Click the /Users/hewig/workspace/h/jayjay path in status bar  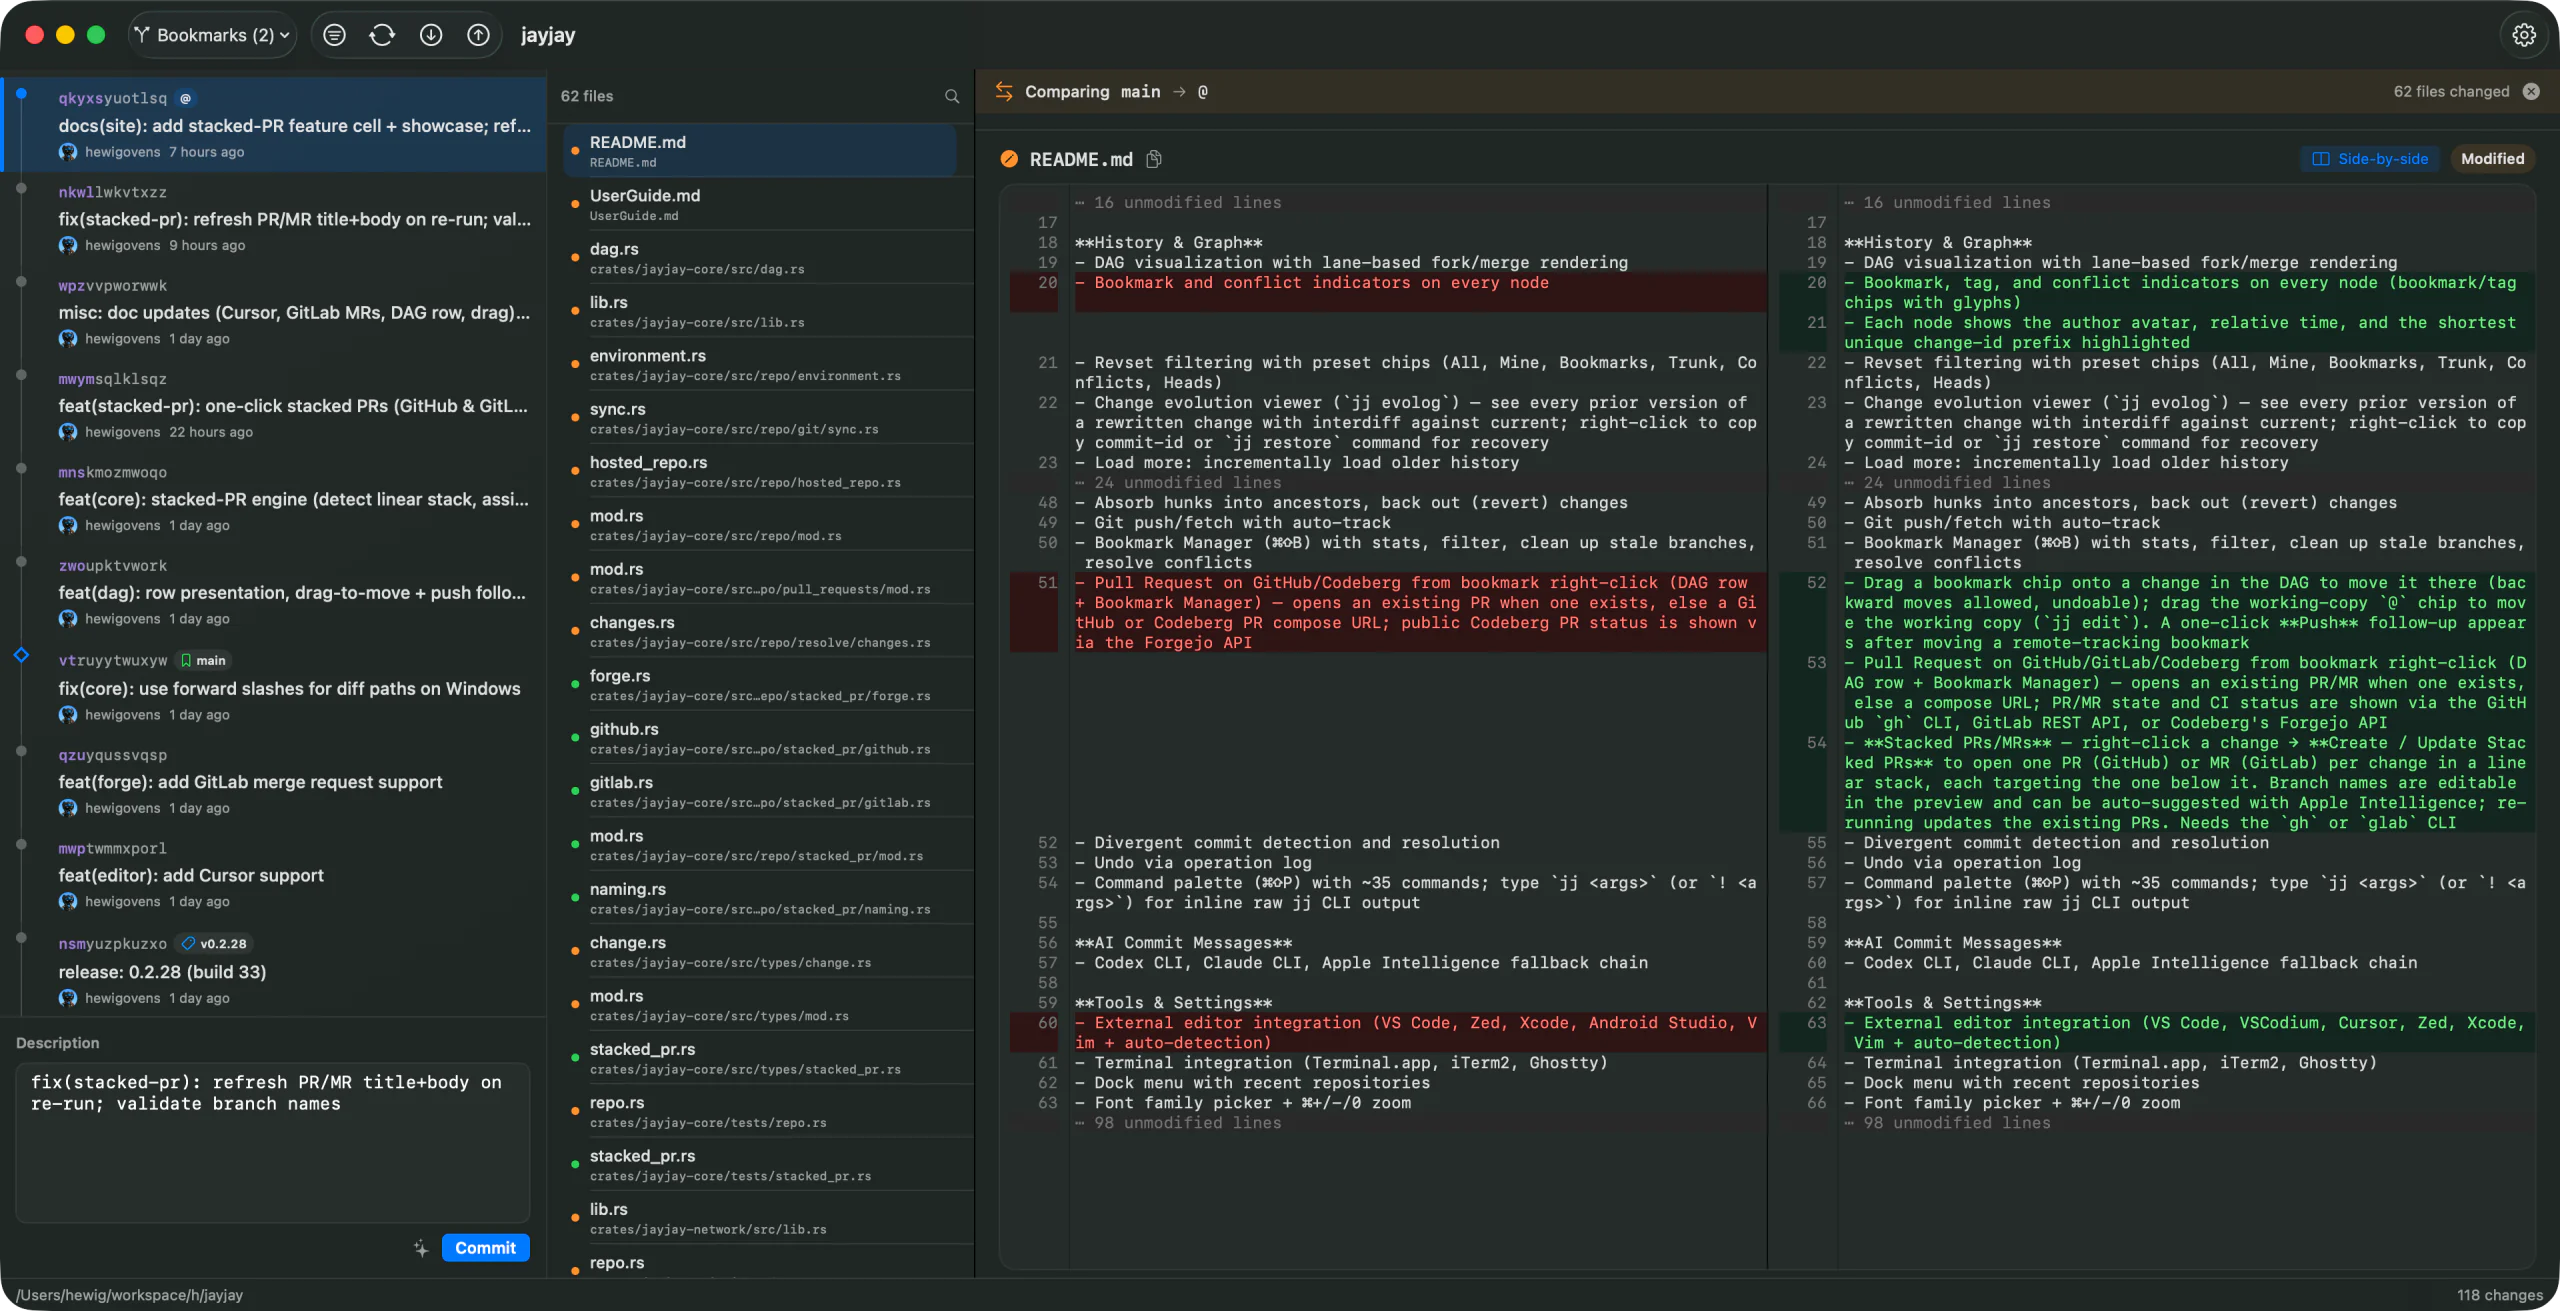point(129,1295)
